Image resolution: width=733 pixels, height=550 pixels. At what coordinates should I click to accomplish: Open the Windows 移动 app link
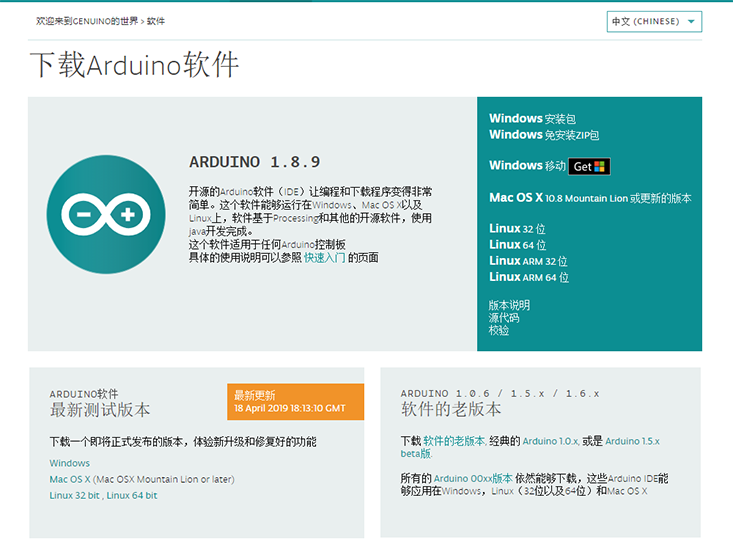coord(527,166)
